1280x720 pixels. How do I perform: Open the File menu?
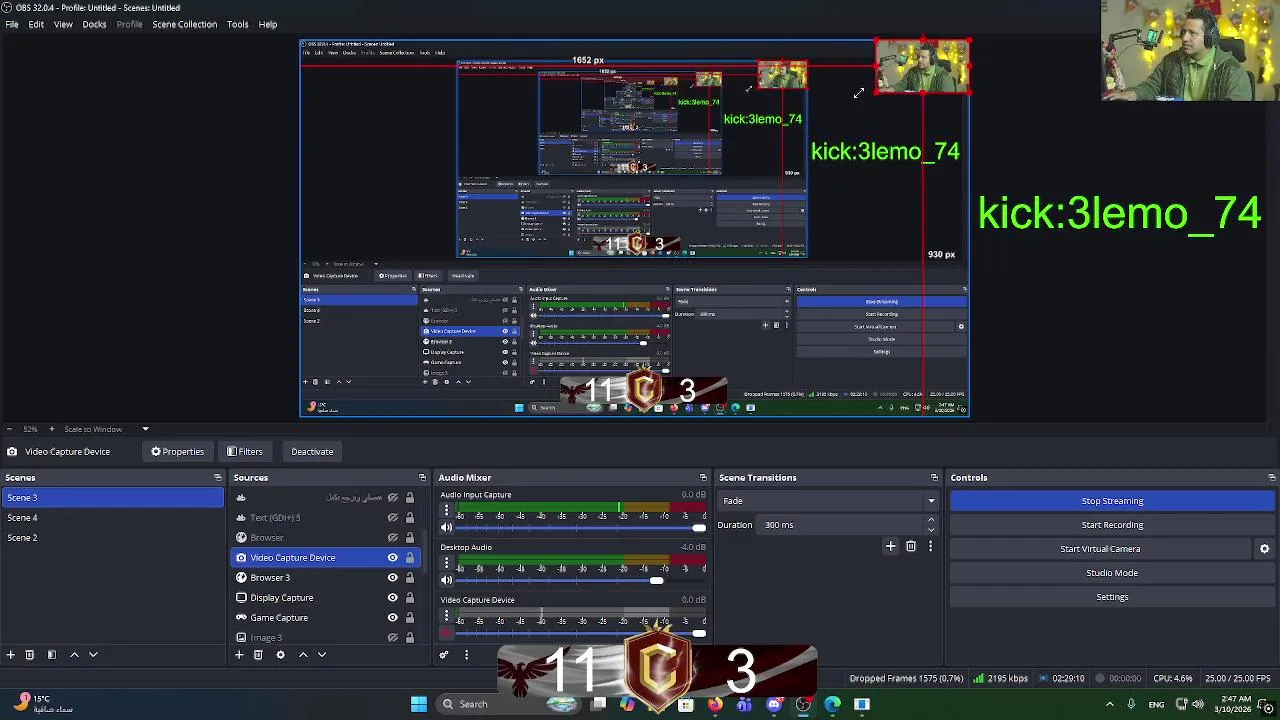tap(12, 24)
